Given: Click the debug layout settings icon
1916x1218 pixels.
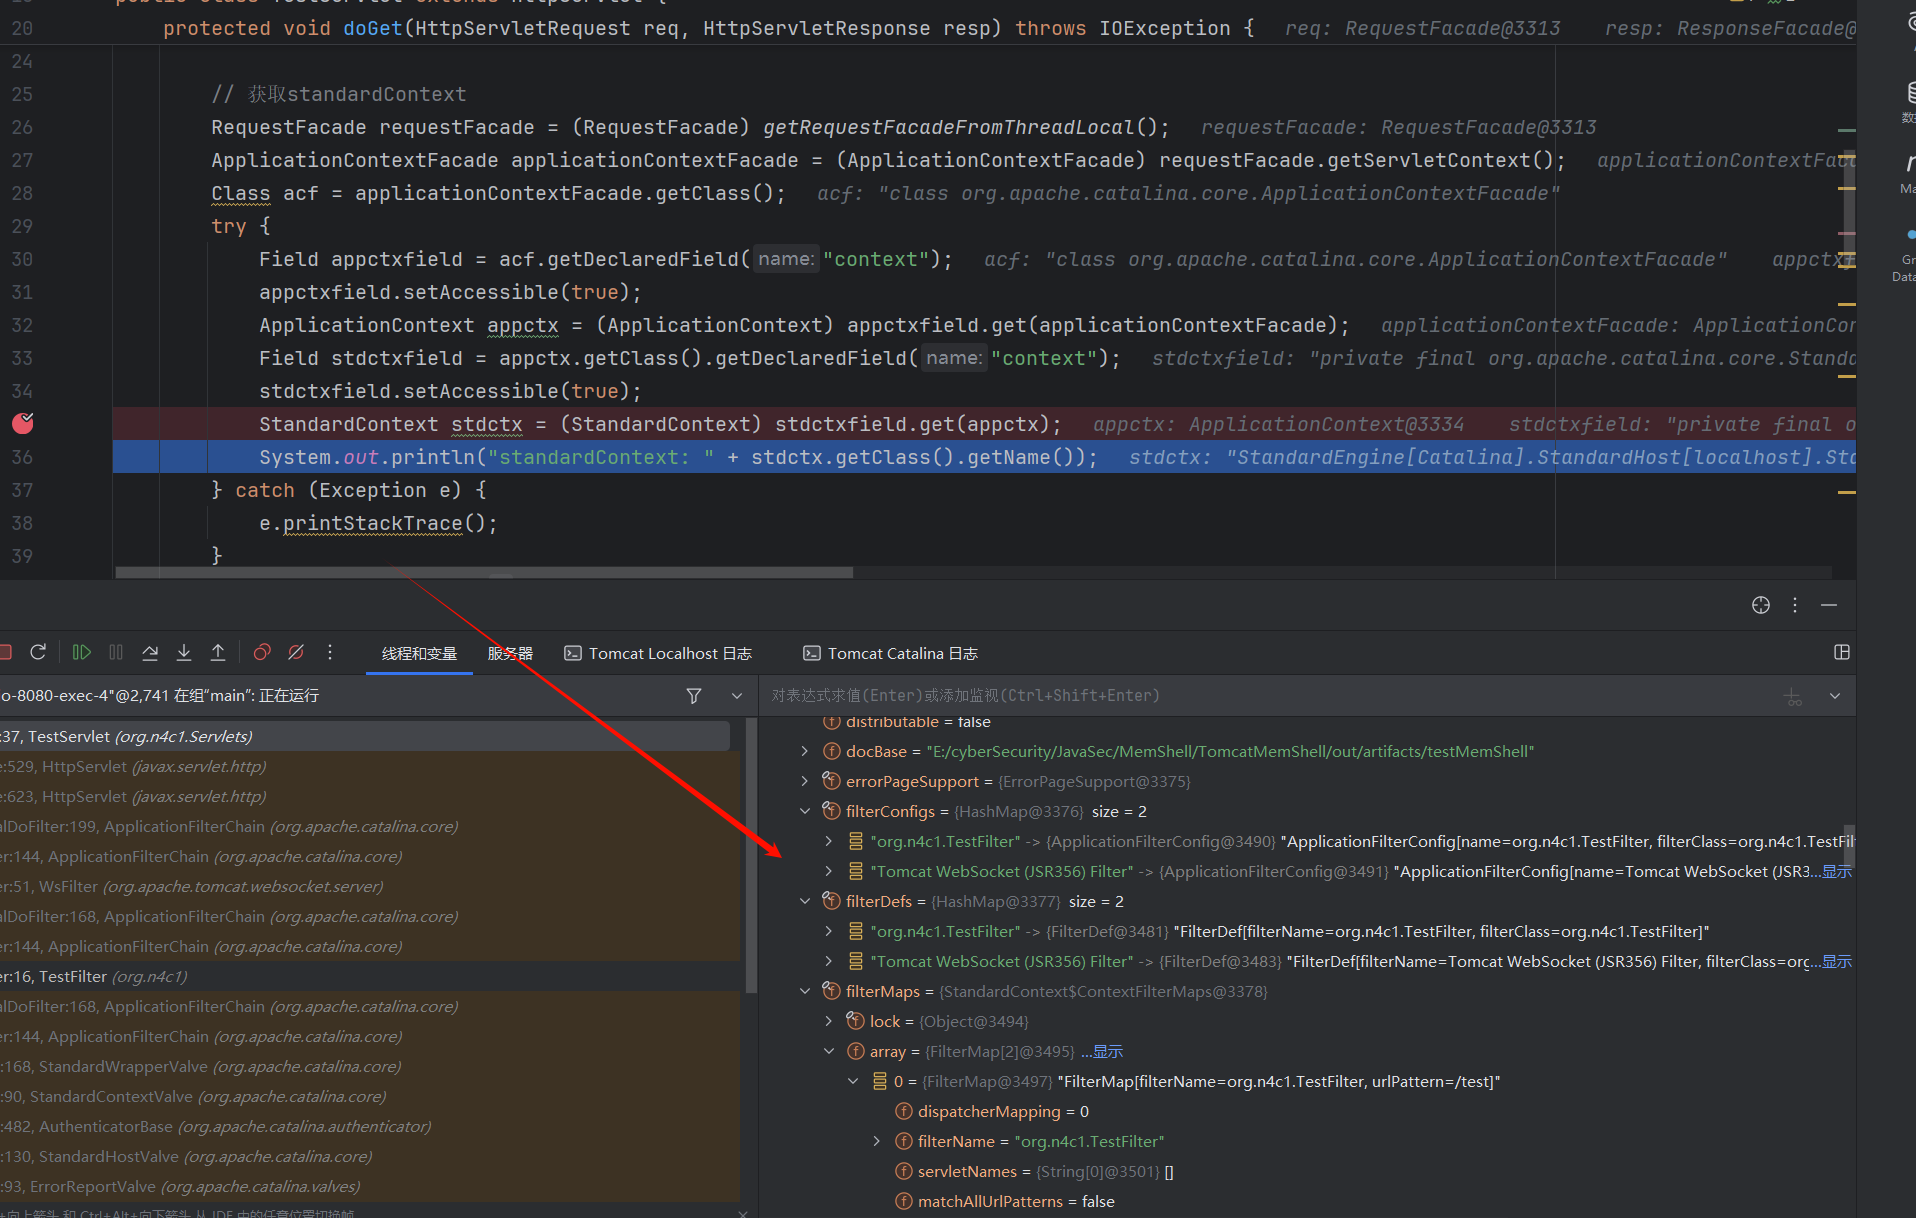Looking at the screenshot, I should coord(1841,653).
